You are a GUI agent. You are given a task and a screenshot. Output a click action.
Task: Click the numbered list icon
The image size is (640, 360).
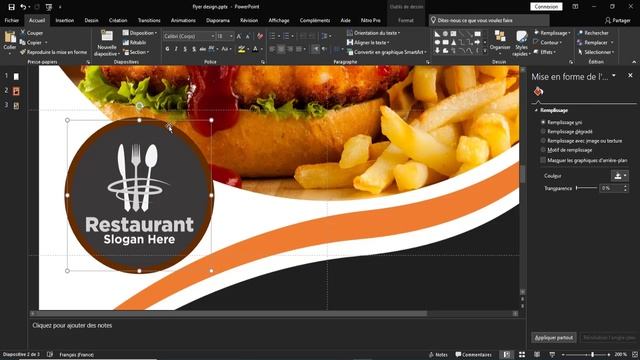pos(286,36)
